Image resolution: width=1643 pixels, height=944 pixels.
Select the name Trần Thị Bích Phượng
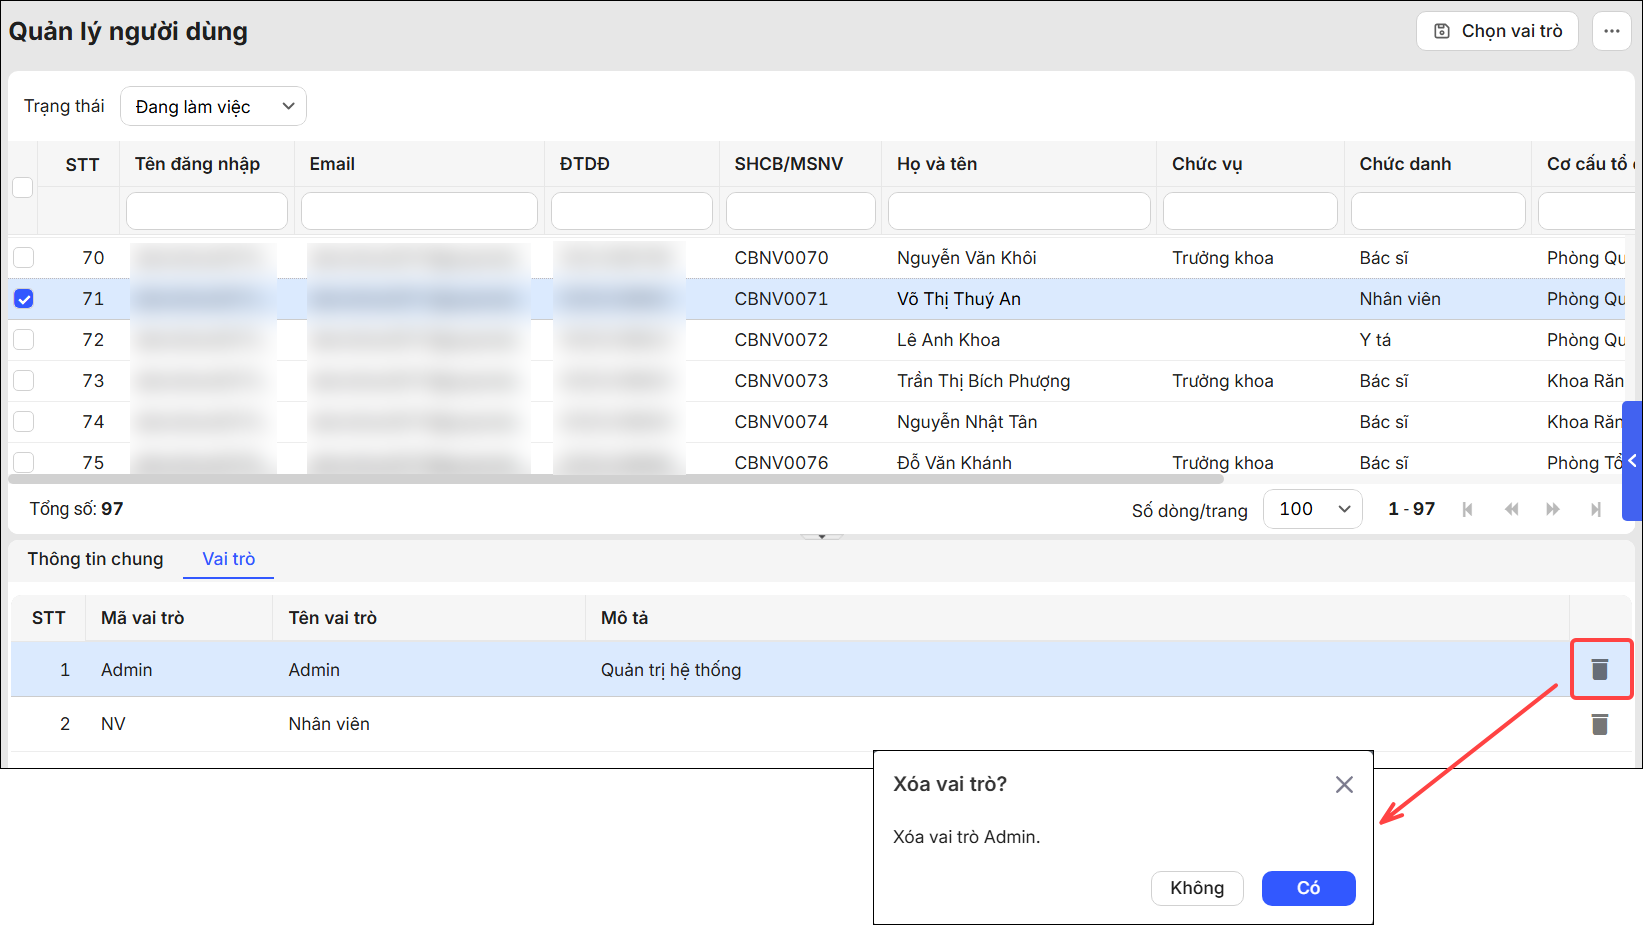click(983, 381)
